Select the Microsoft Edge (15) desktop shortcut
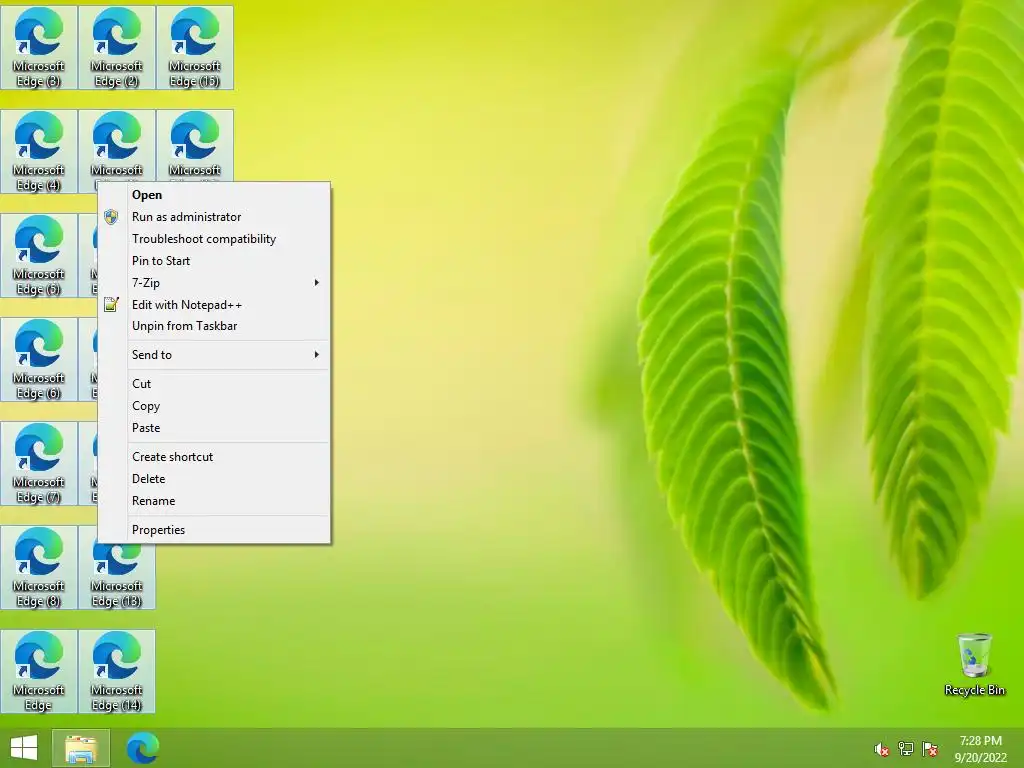The image size is (1024, 768). click(x=195, y=48)
